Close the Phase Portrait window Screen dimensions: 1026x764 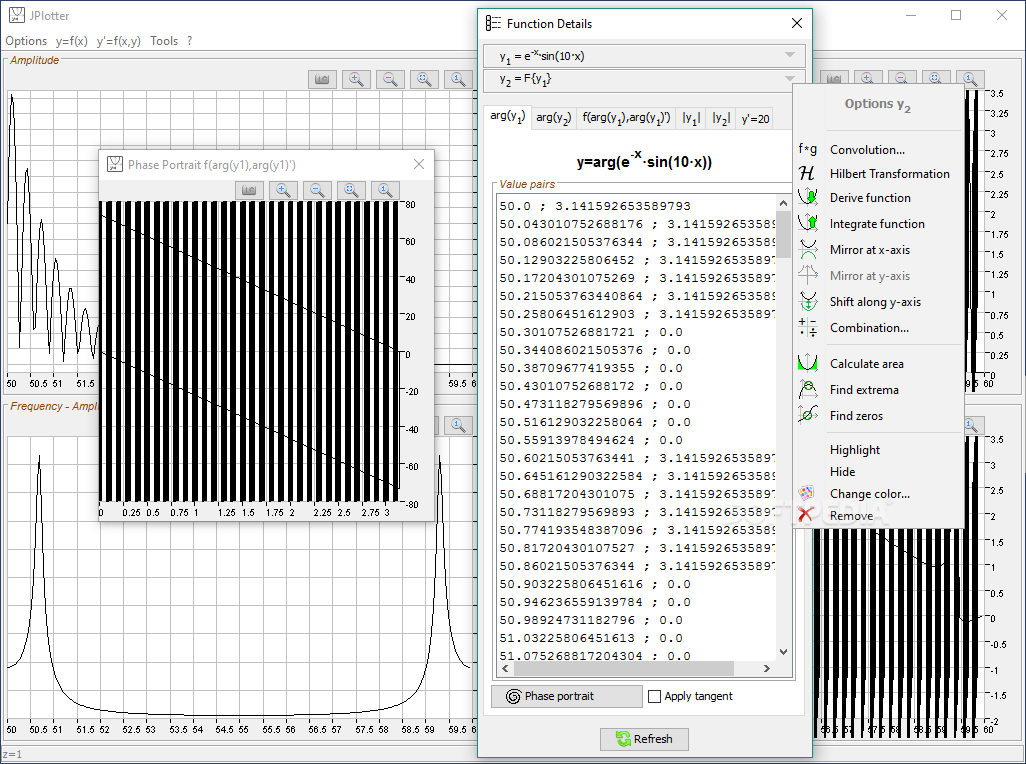[419, 164]
